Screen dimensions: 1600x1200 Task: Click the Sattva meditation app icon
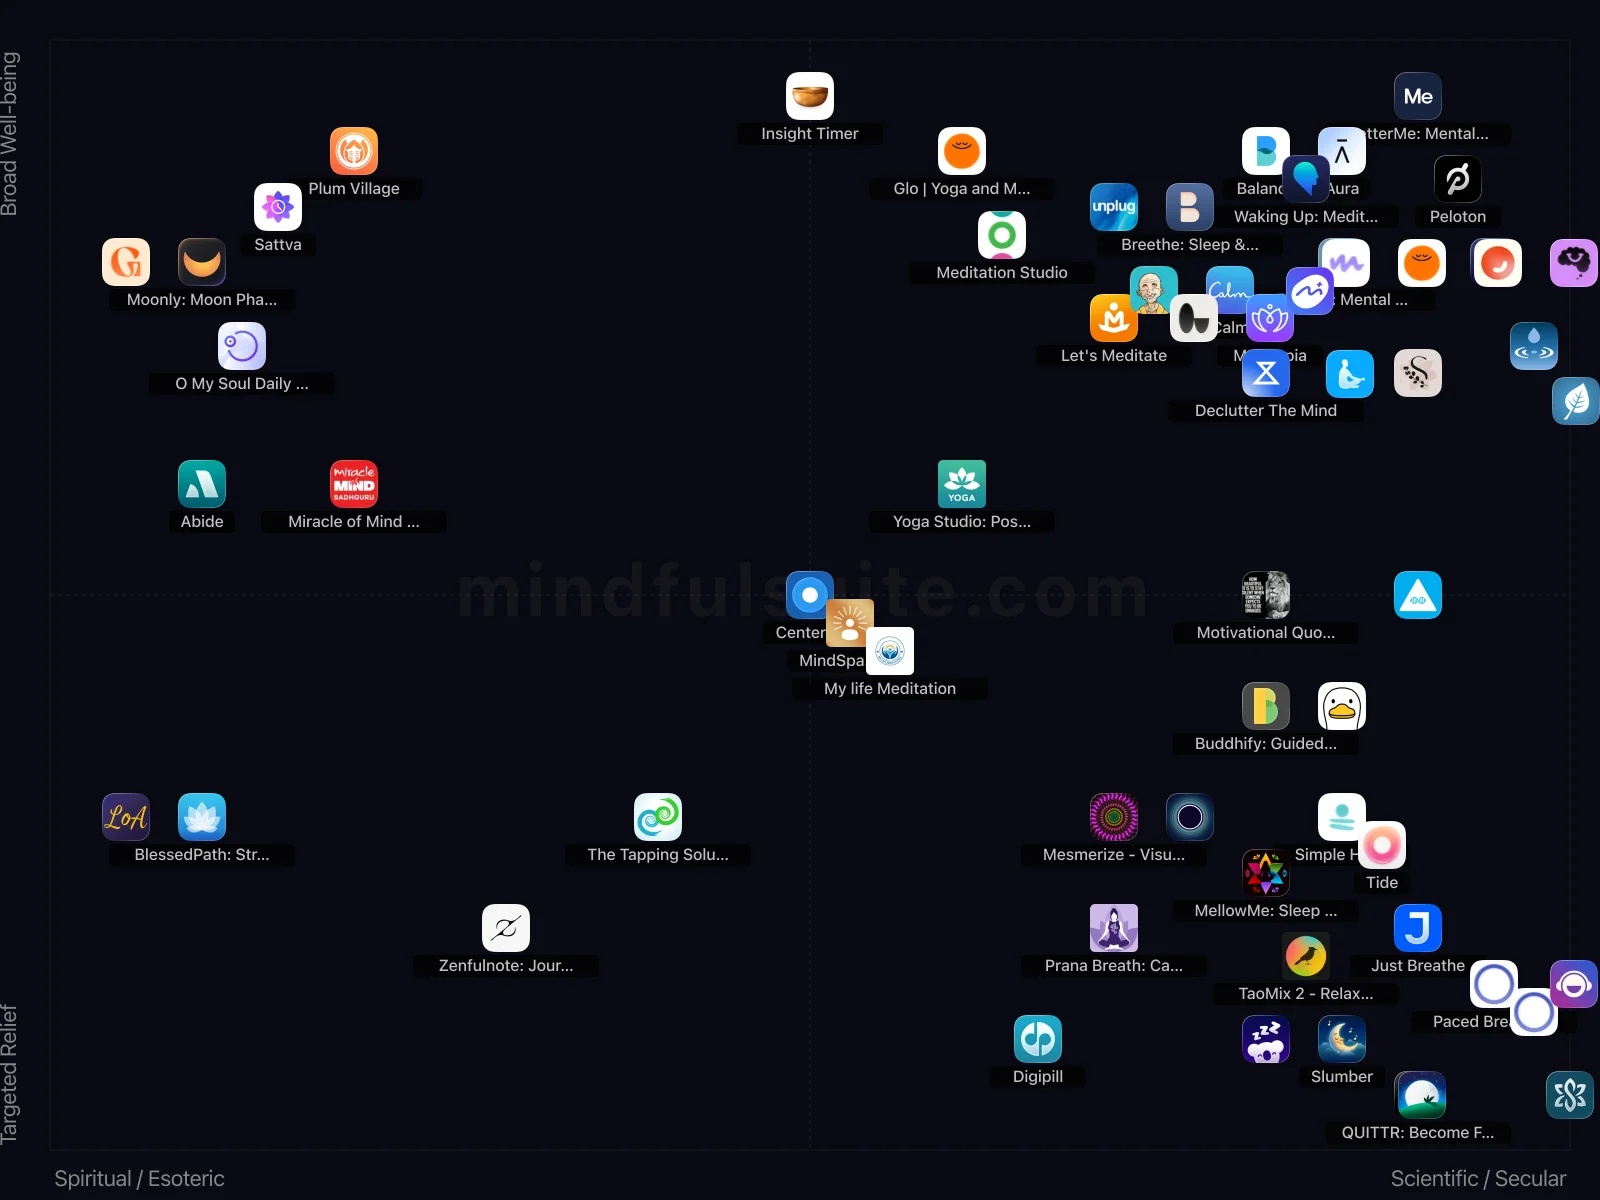277,206
